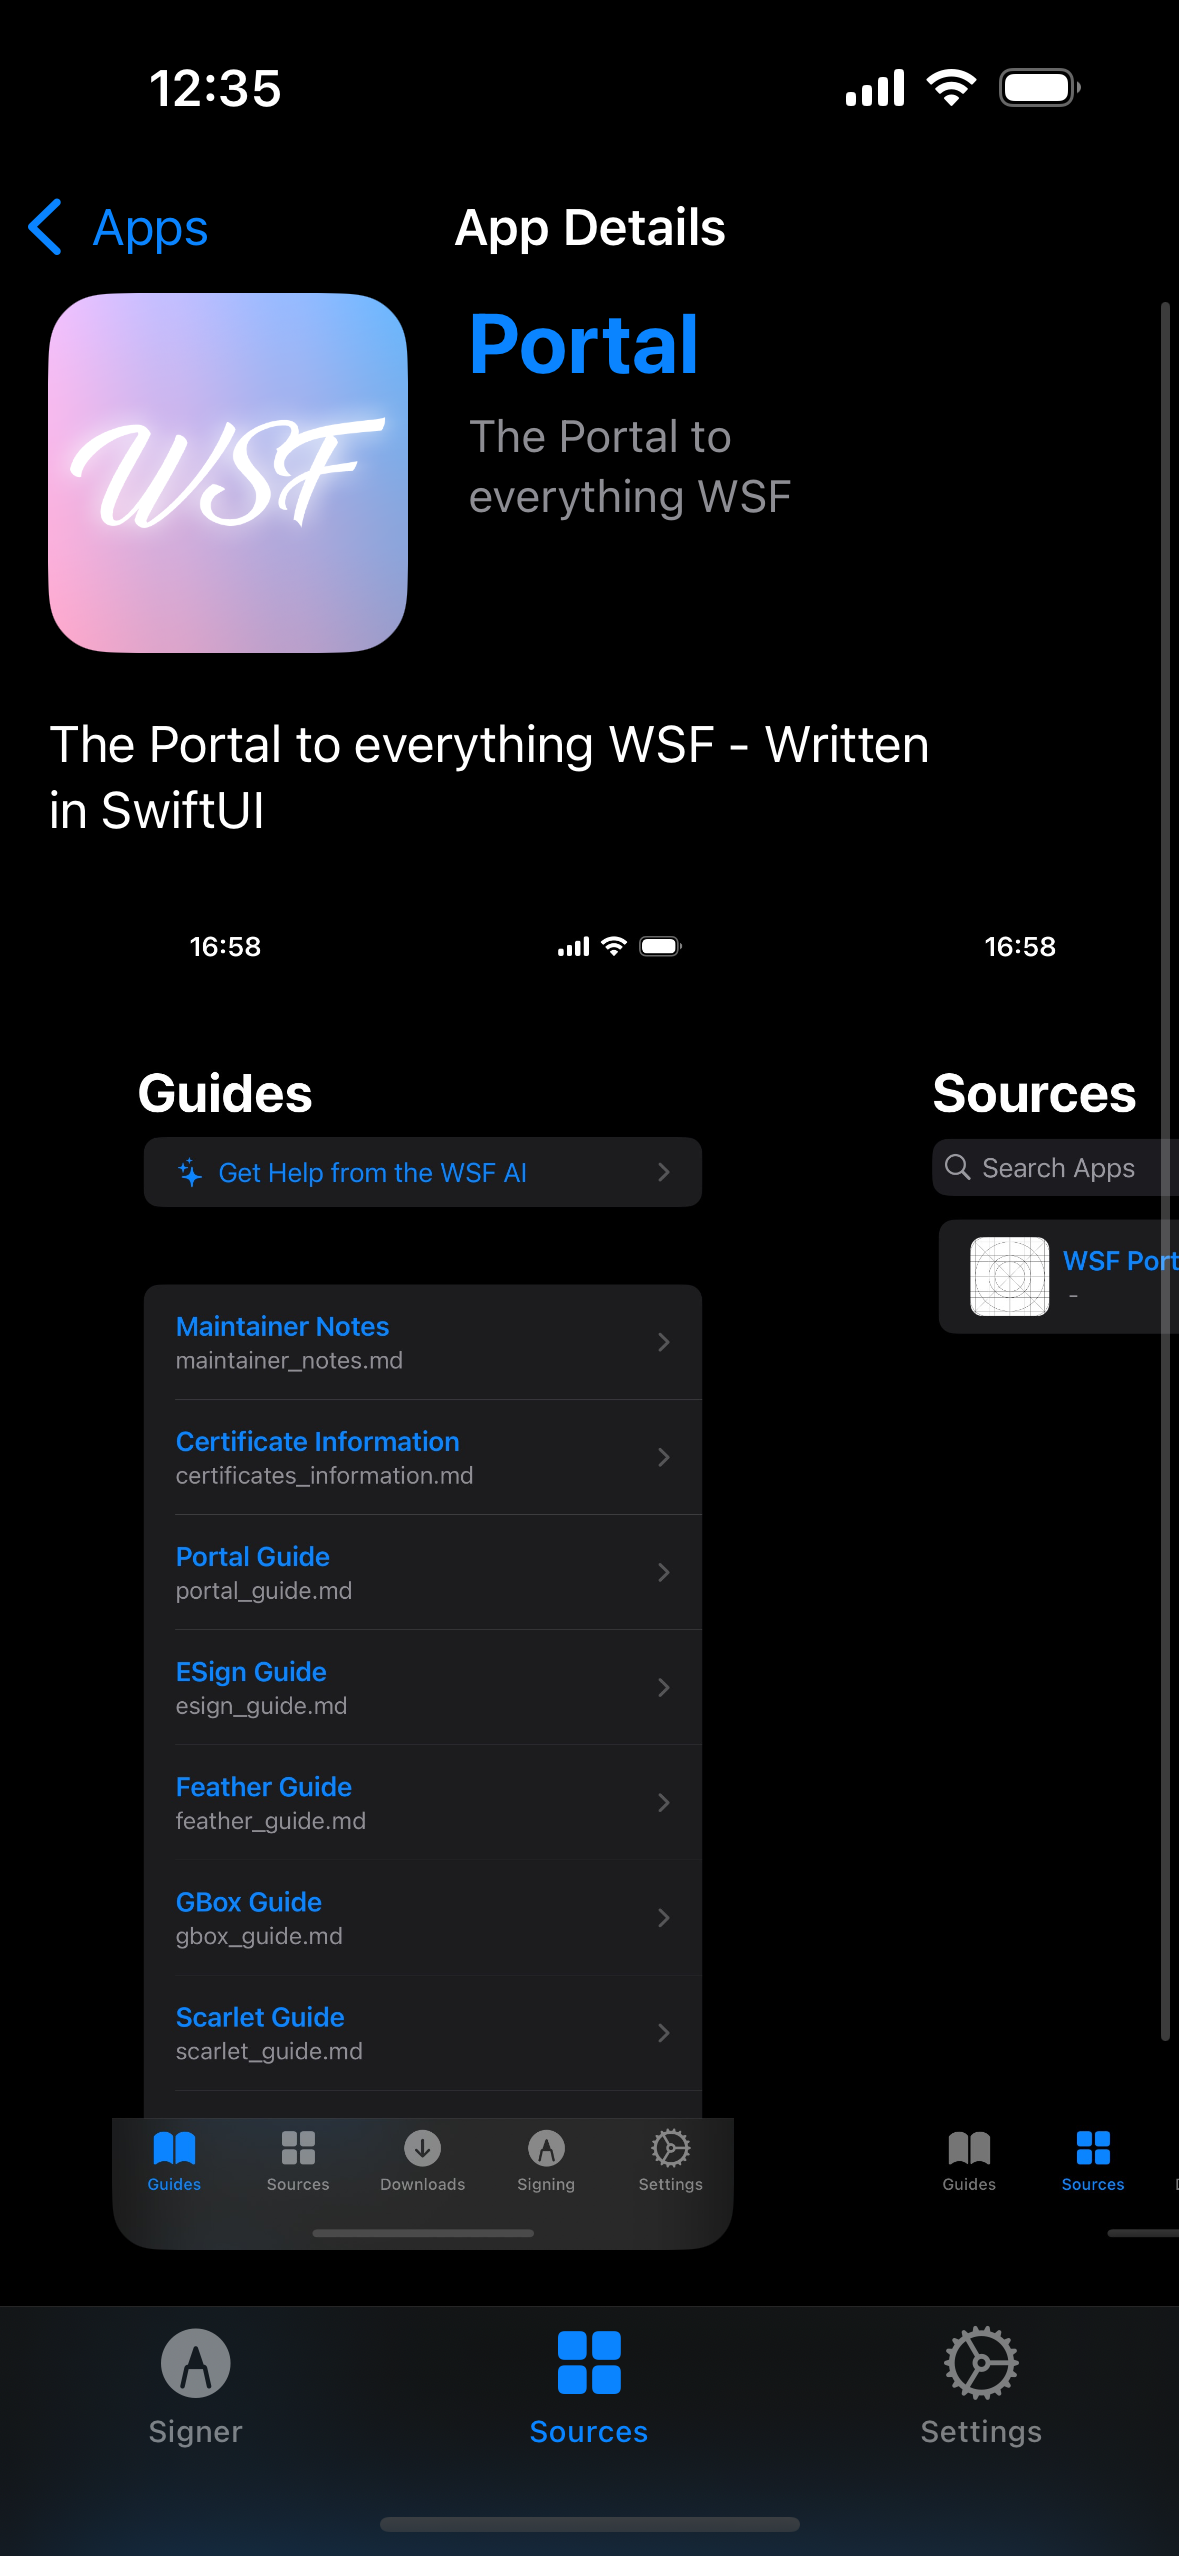
Task: Tap the Search Apps field in preview
Action: (1056, 1167)
